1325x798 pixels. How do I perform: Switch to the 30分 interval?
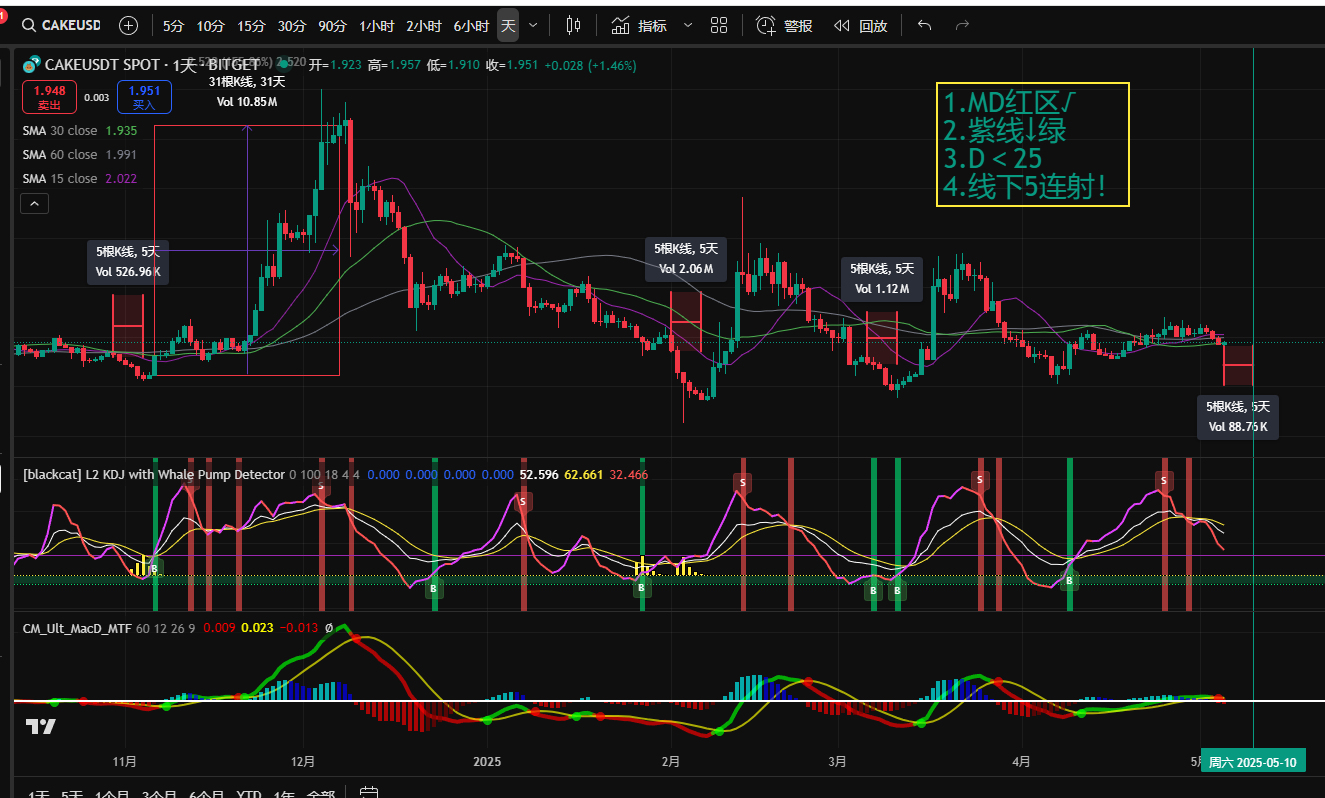[292, 25]
